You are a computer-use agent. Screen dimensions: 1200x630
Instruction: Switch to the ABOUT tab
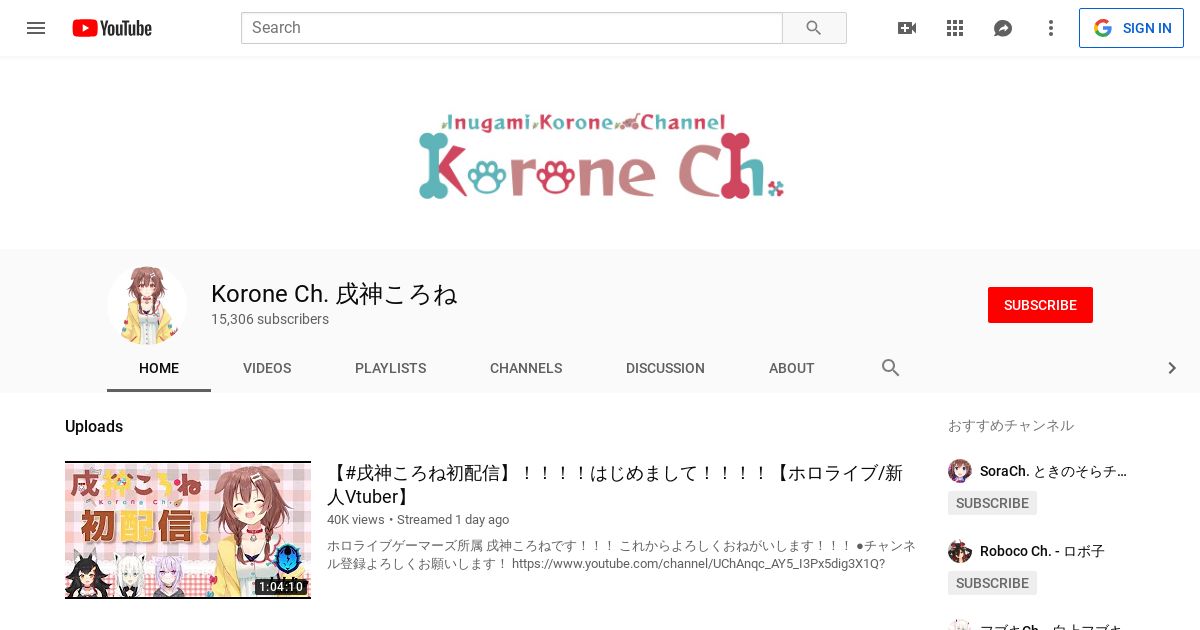(x=792, y=368)
